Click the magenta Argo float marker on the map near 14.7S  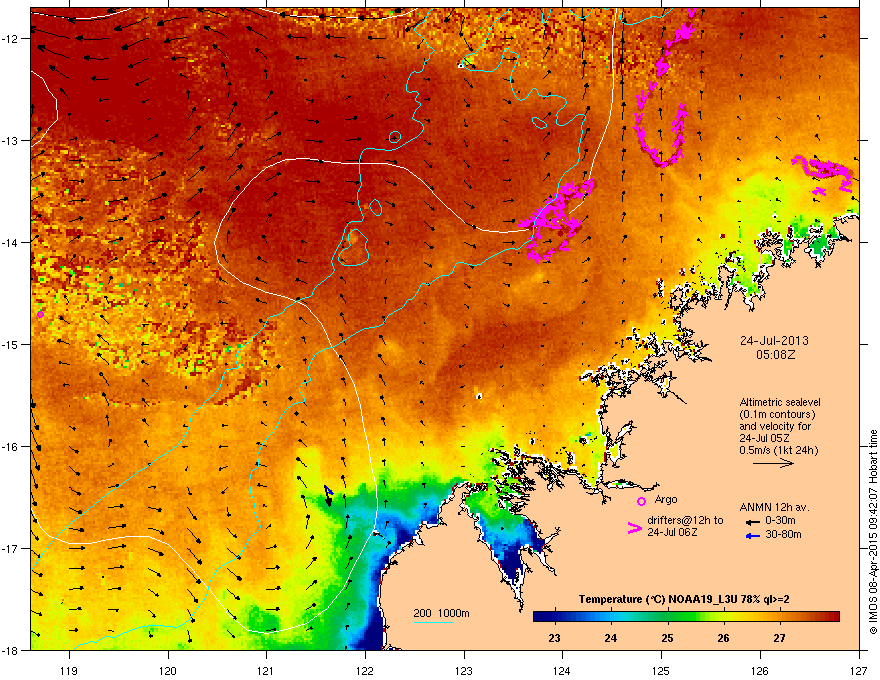point(40,314)
